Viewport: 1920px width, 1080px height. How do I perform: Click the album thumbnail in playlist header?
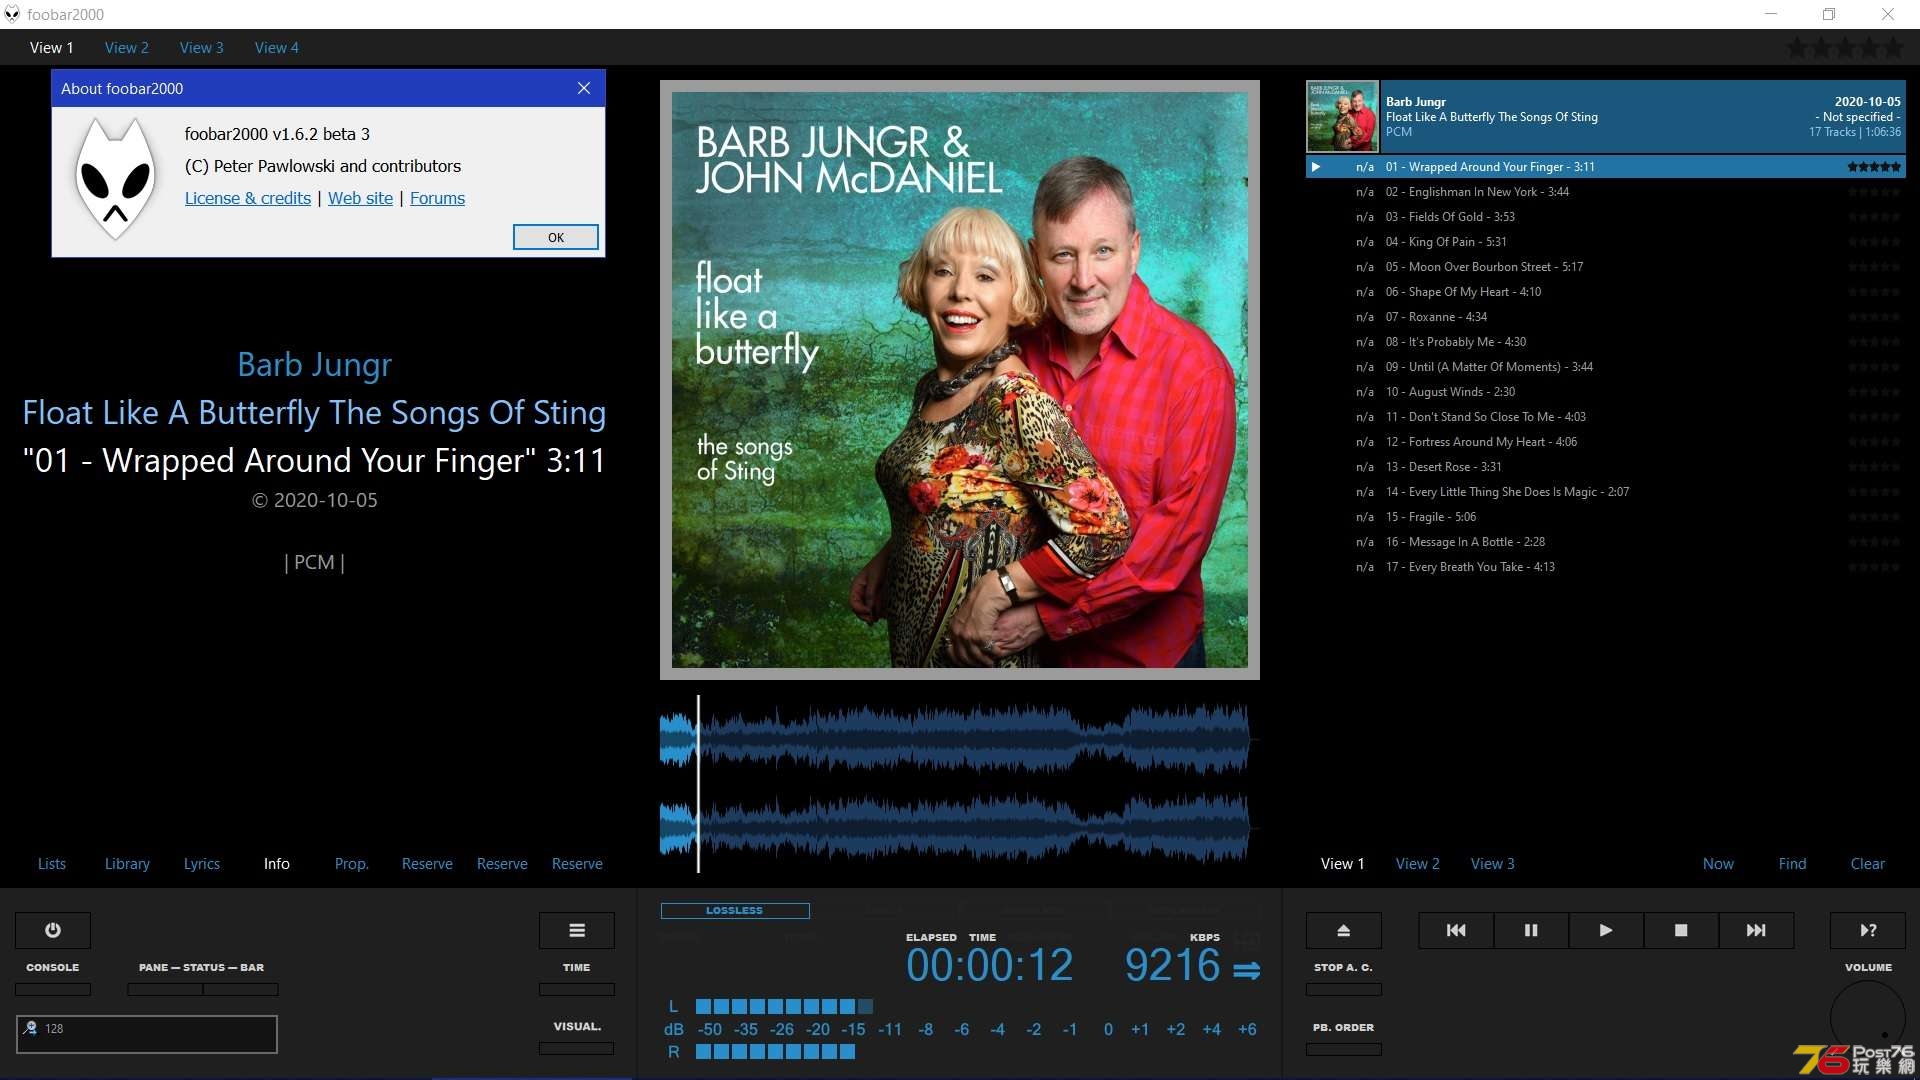1342,116
